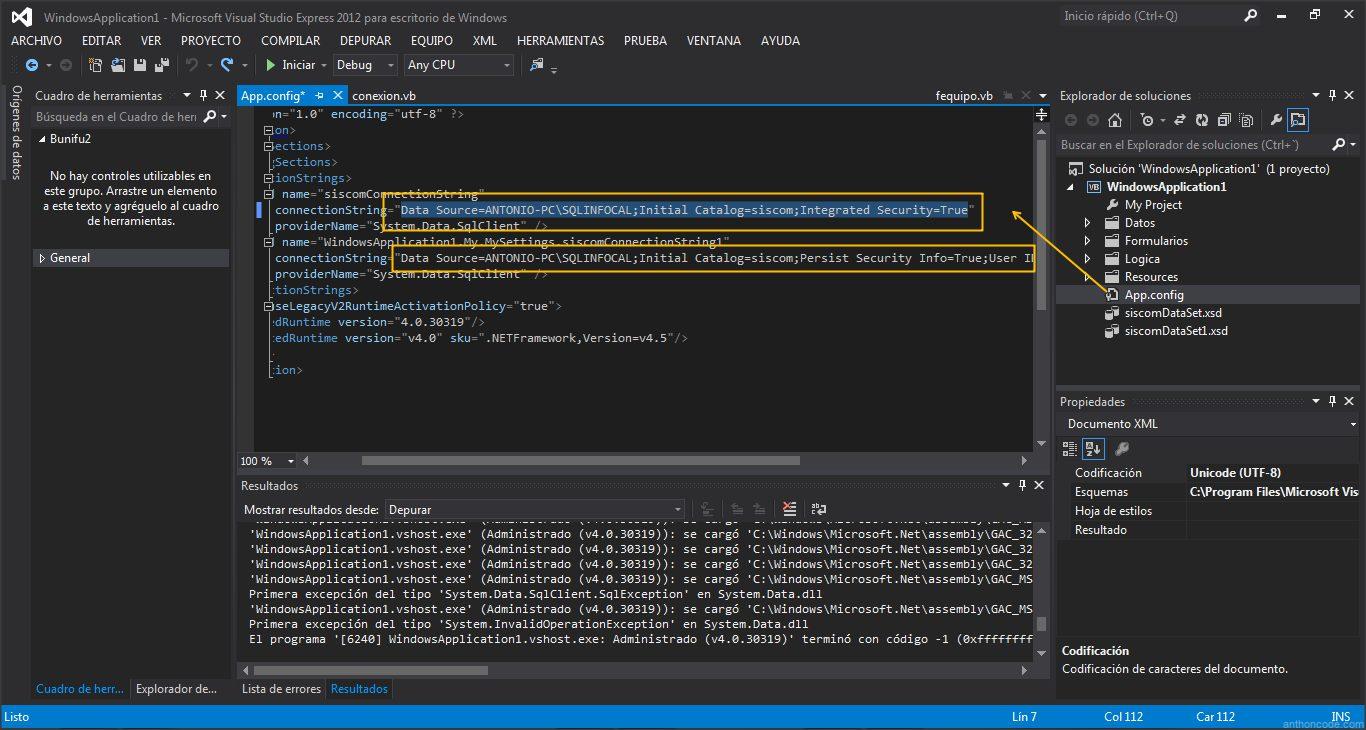Toggle word wrap in the output window
This screenshot has height=730, width=1366.
(x=820, y=508)
